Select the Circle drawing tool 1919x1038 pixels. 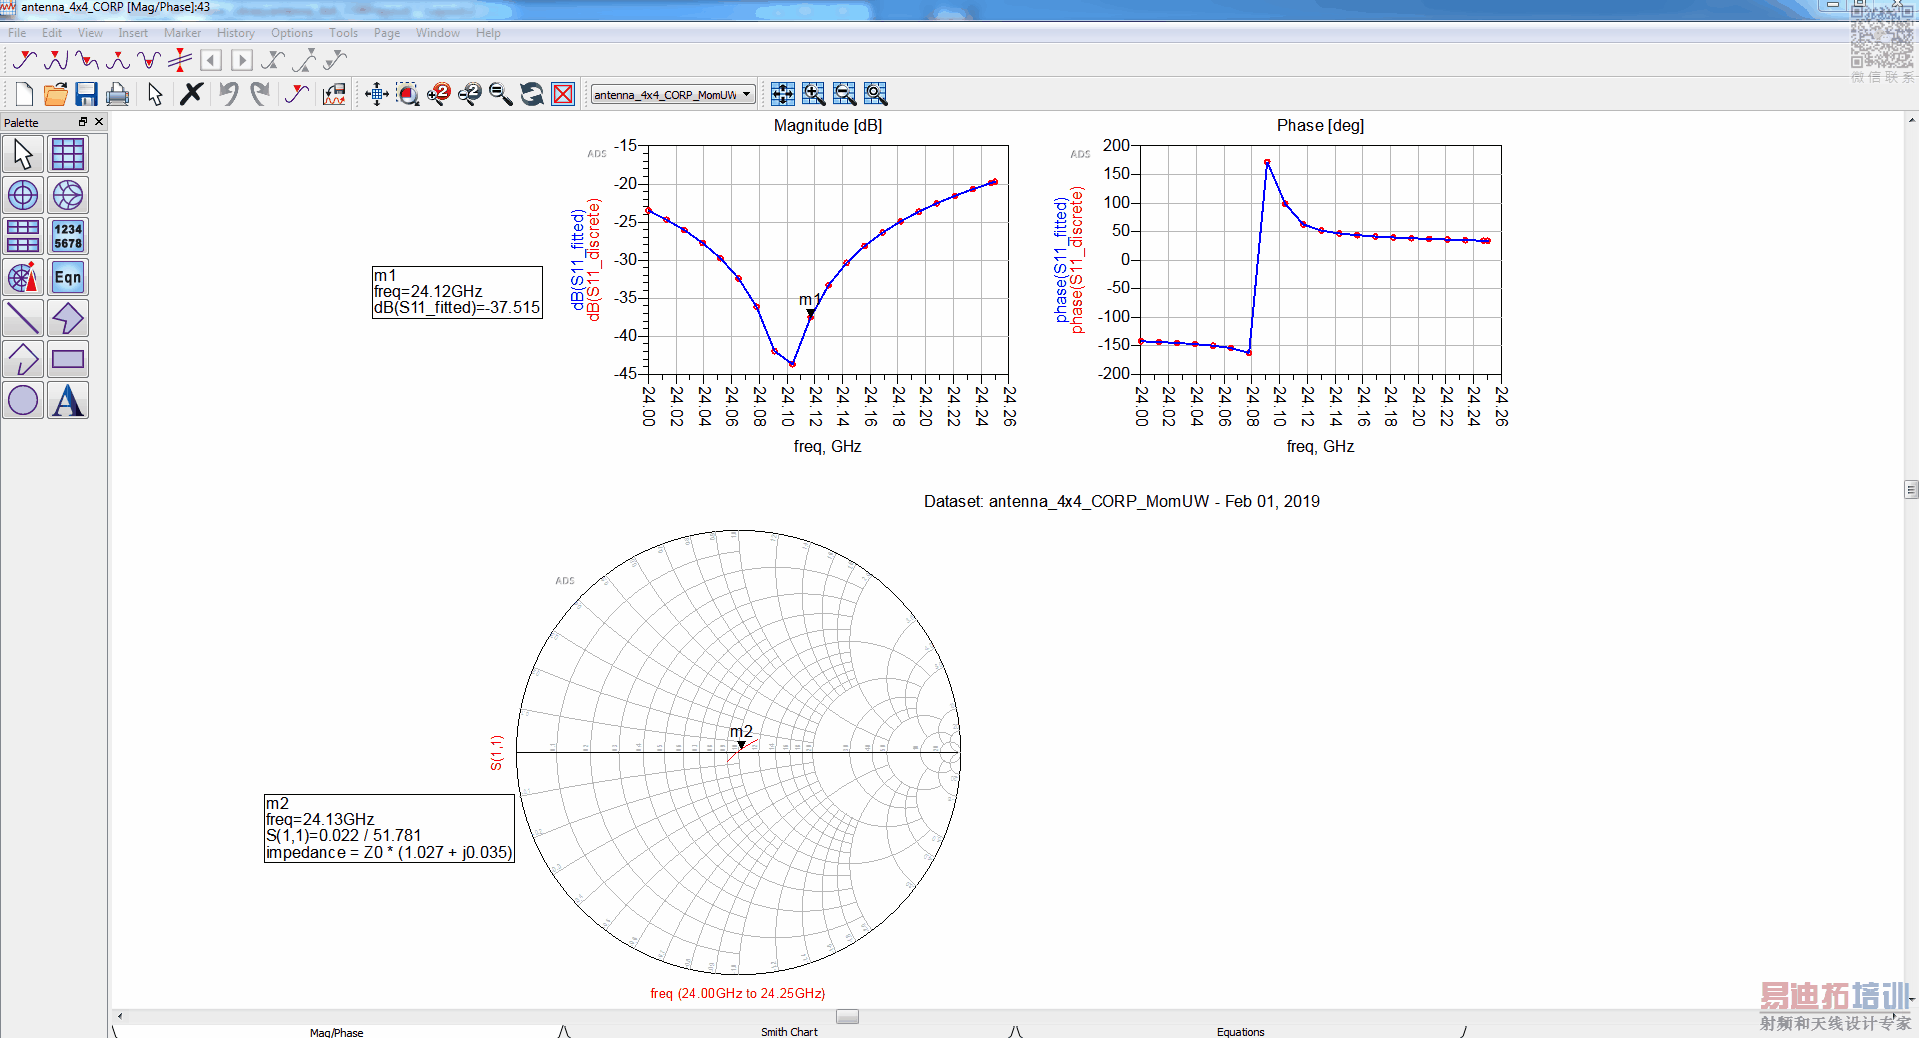click(x=23, y=401)
